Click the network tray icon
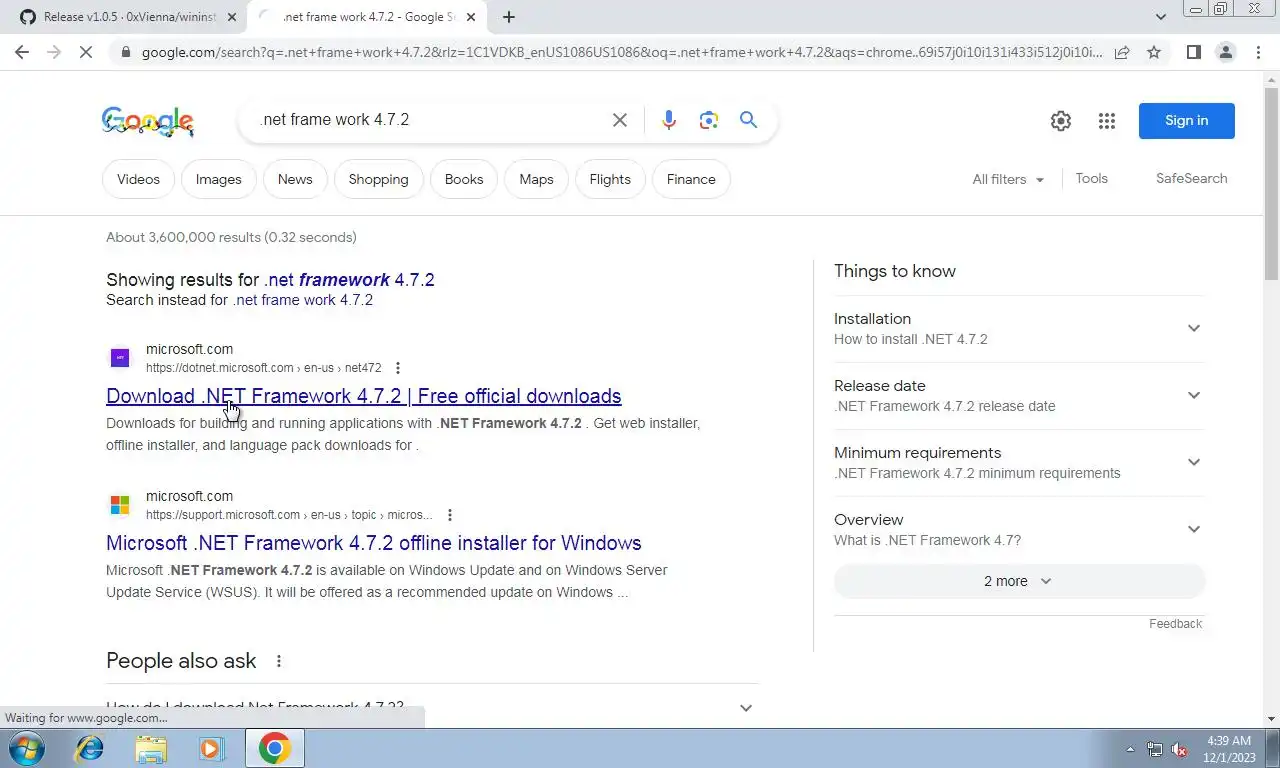Viewport: 1280px width, 768px height. coord(1155,749)
